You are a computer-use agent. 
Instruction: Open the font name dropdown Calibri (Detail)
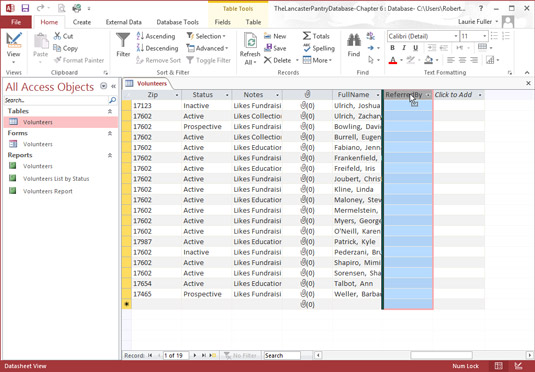[456, 36]
